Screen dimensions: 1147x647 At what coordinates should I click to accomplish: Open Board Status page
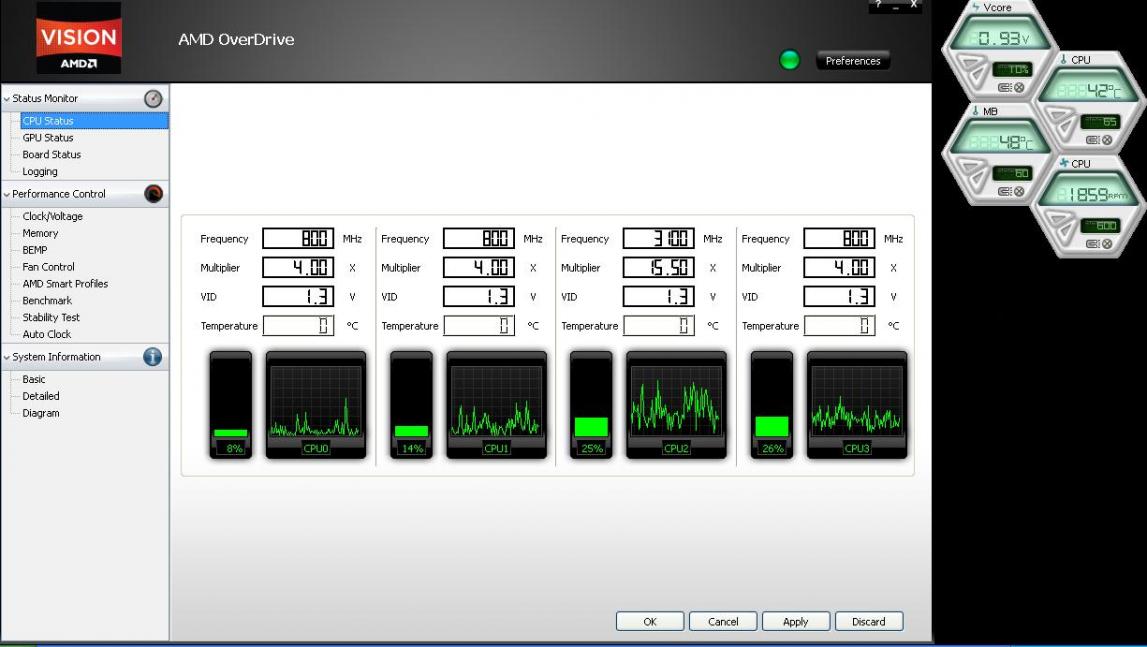pyautogui.click(x=51, y=154)
